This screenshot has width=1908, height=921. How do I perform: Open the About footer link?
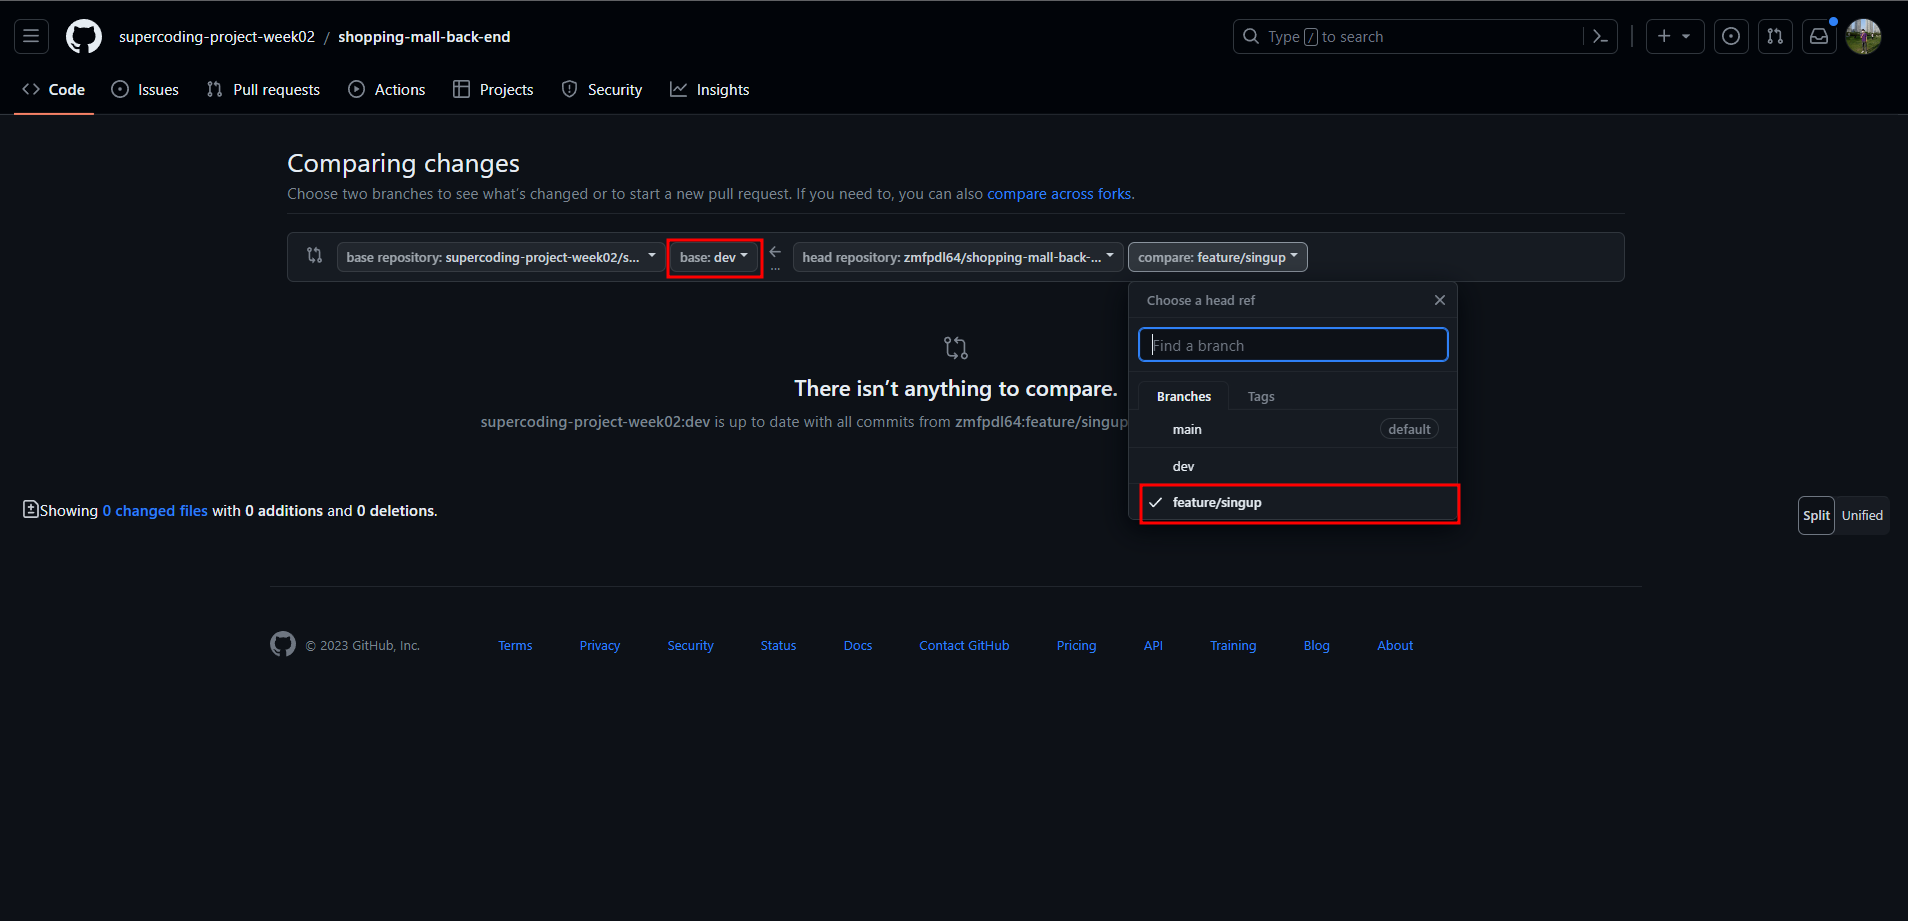(1395, 646)
